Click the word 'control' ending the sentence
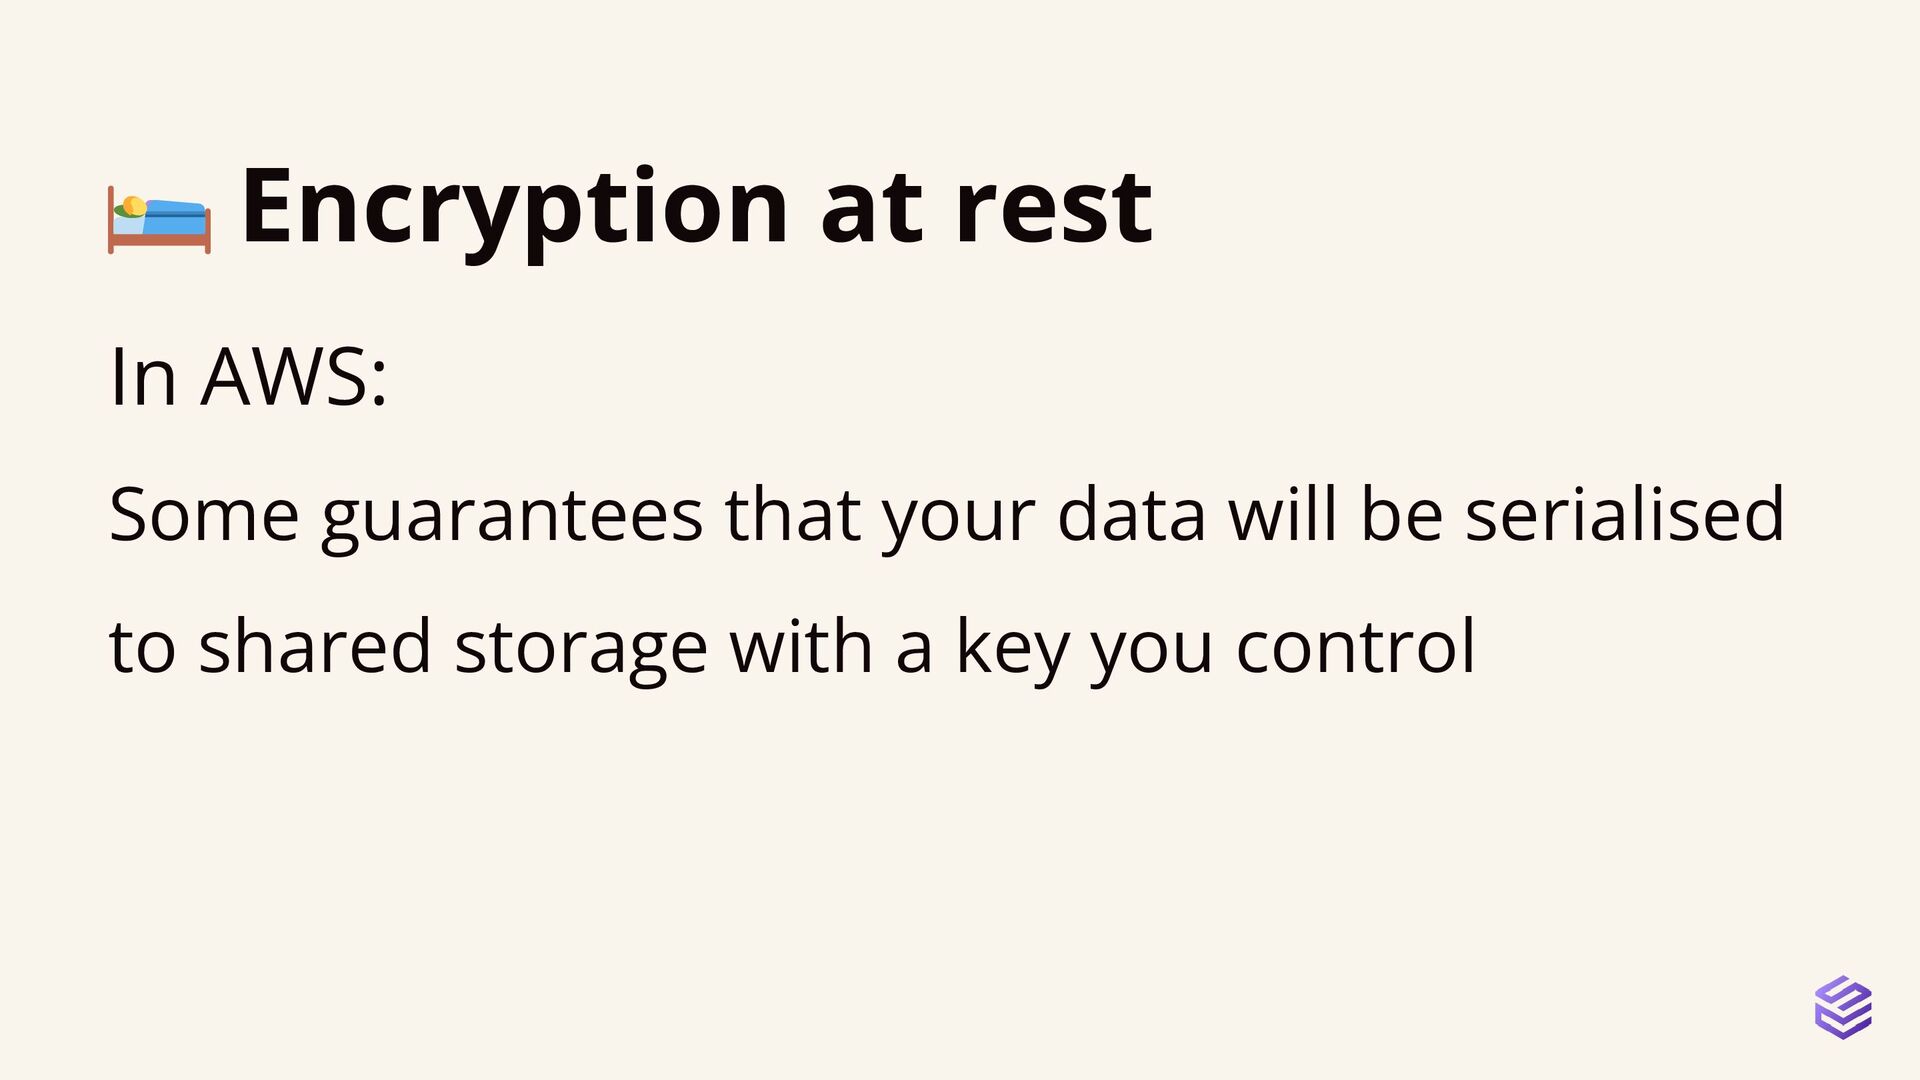Screen dimensions: 1920x1080 click(x=1355, y=645)
